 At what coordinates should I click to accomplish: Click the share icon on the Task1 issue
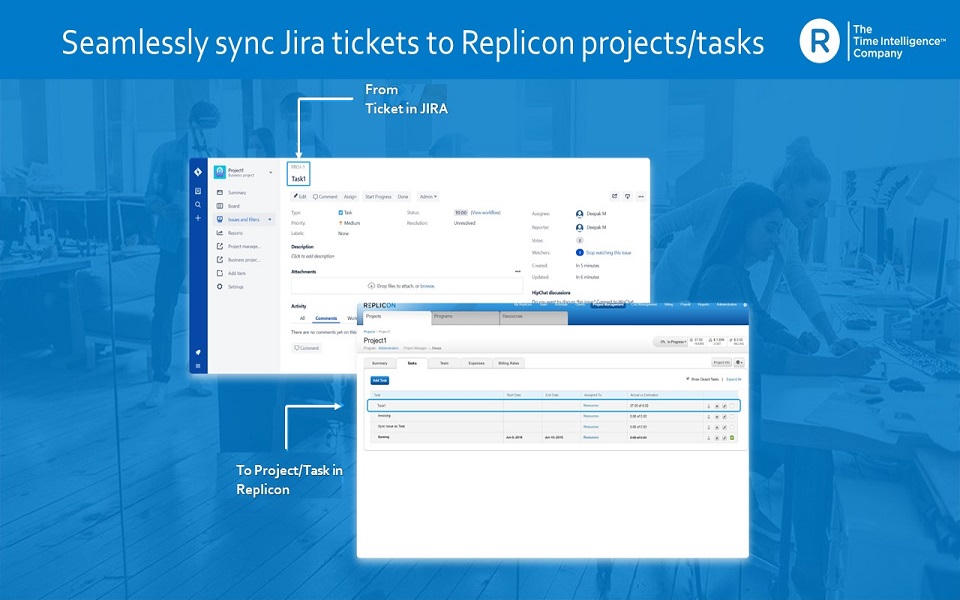pos(614,197)
